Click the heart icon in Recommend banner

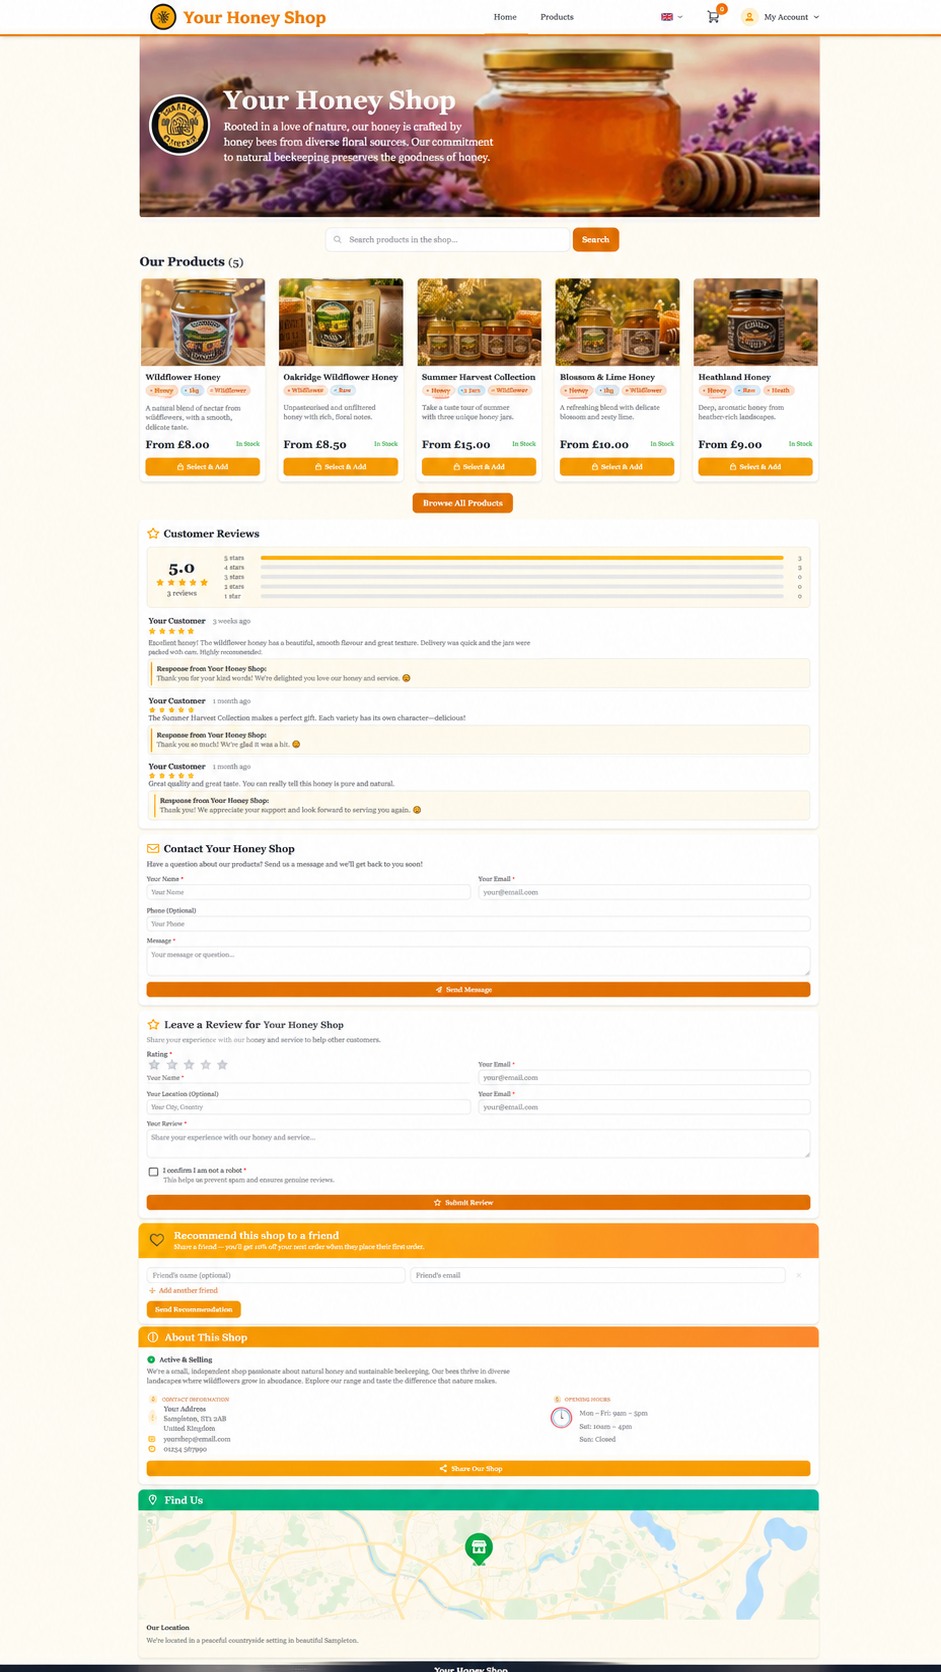(x=157, y=1240)
